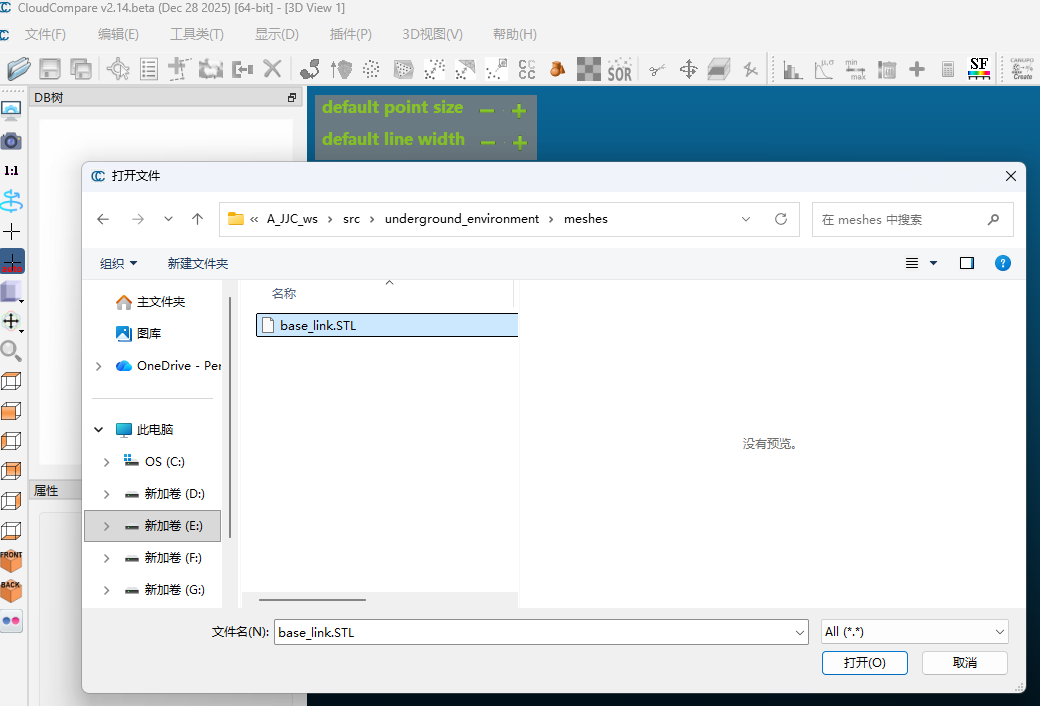Click the 取消 cancel button
Viewport: 1040px width, 706px height.
[x=964, y=662]
